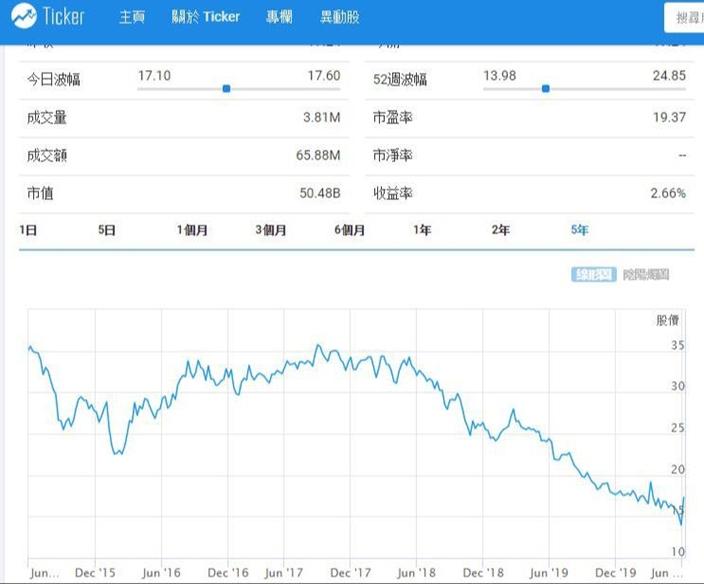Click the latest price point on chart
The image size is (704, 584).
tap(684, 497)
